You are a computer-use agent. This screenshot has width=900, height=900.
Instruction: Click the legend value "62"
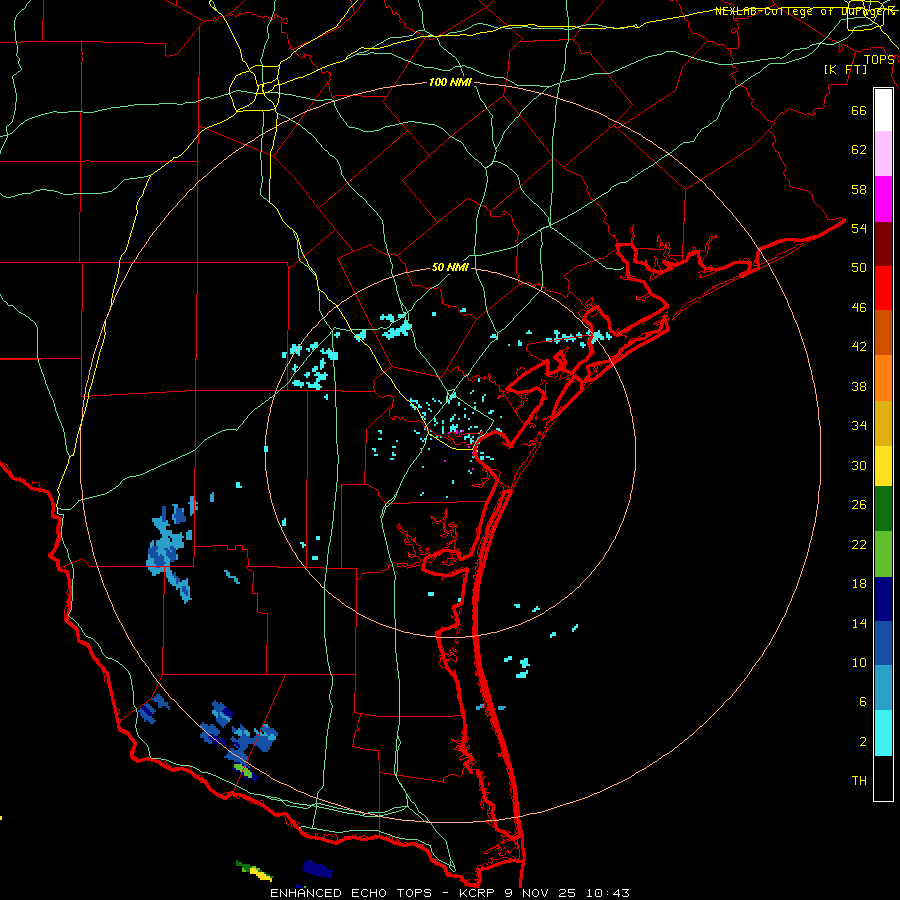[859, 150]
